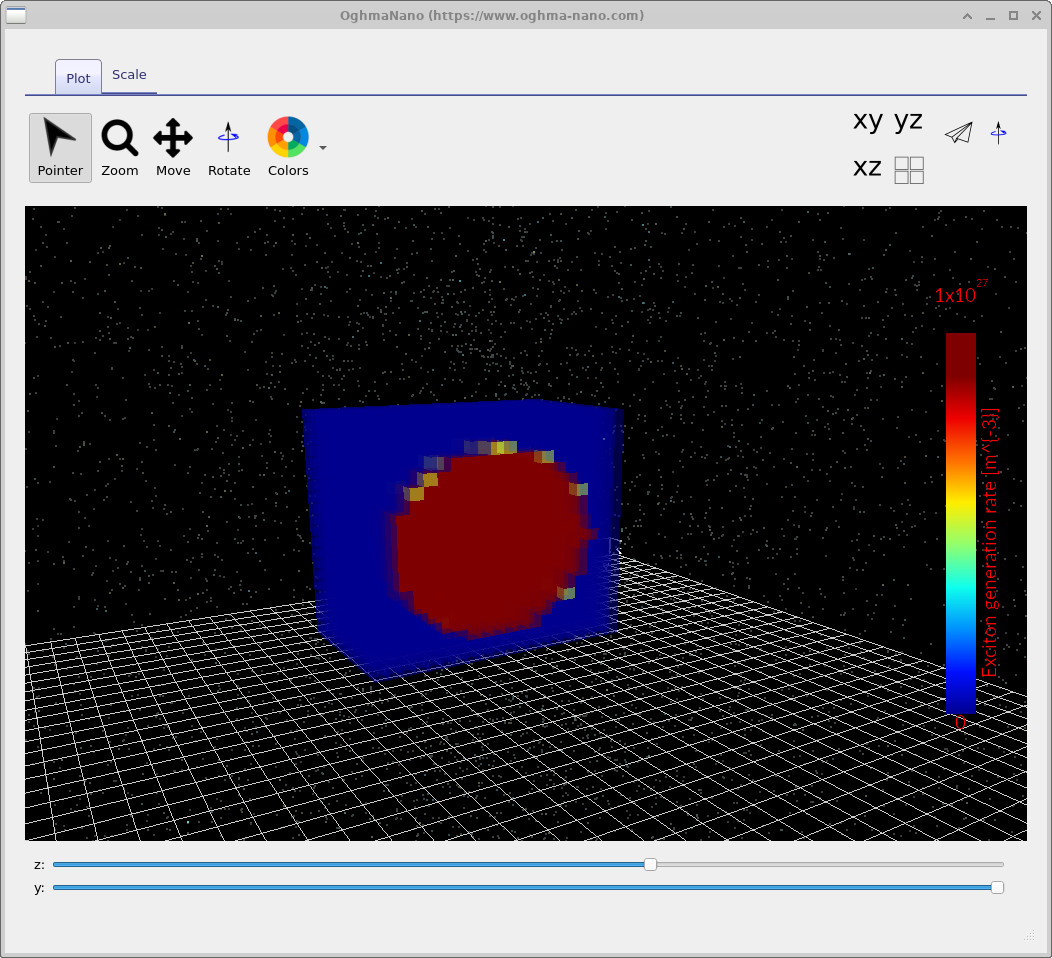The image size is (1052, 958).
Task: Switch to the xy view
Action: [x=865, y=121]
